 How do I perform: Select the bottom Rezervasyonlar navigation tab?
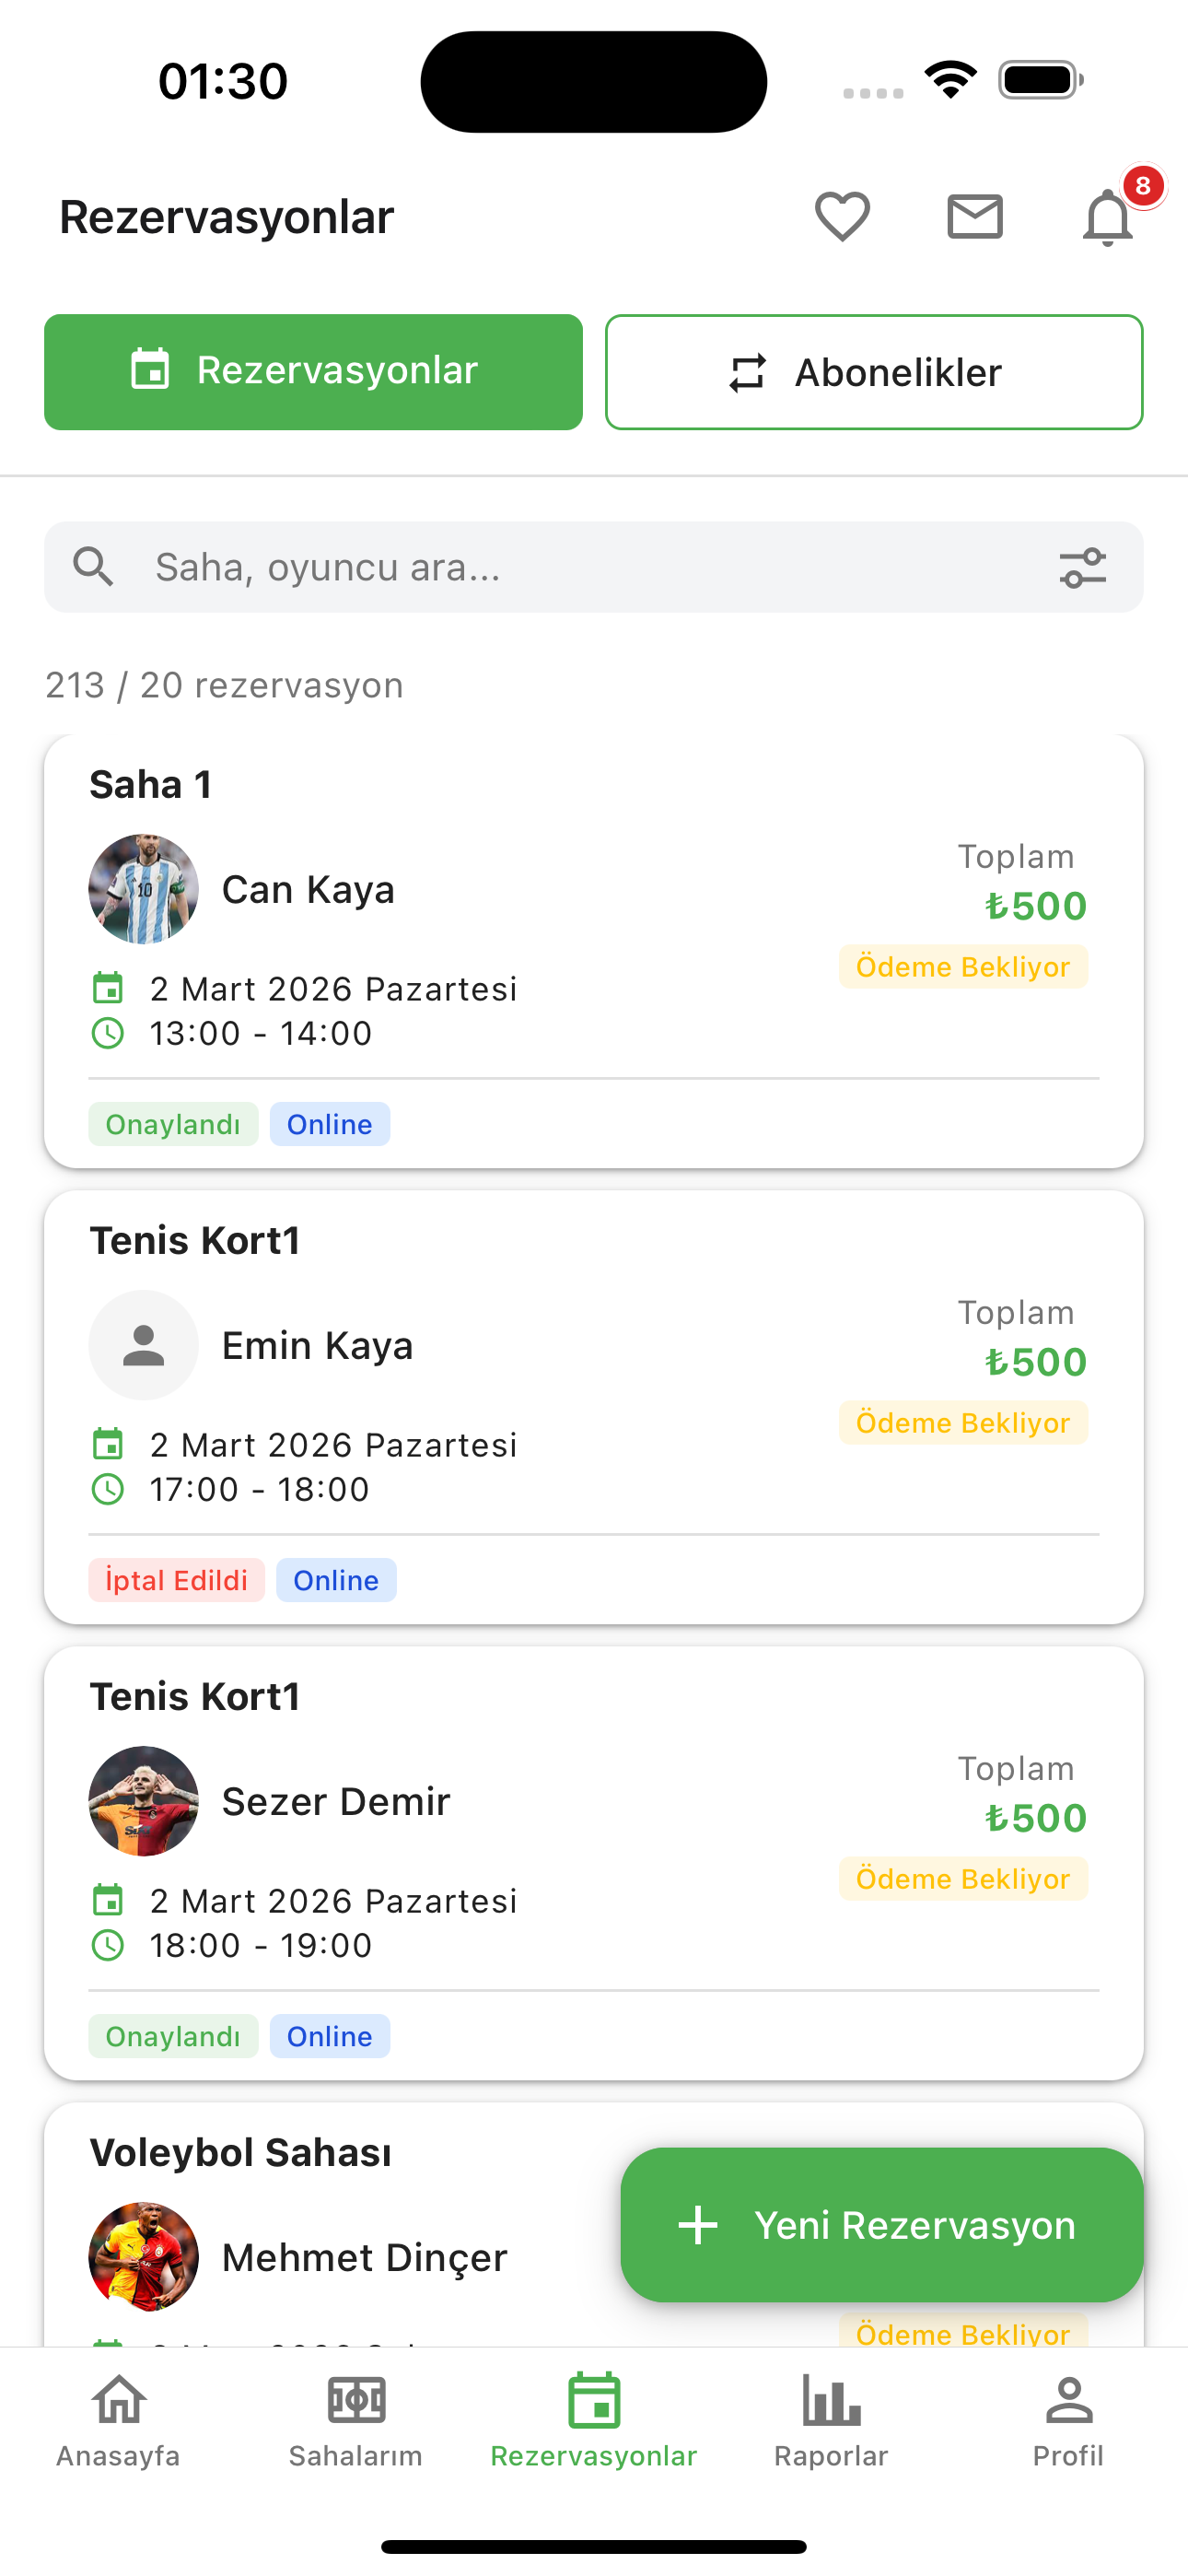(x=594, y=2420)
